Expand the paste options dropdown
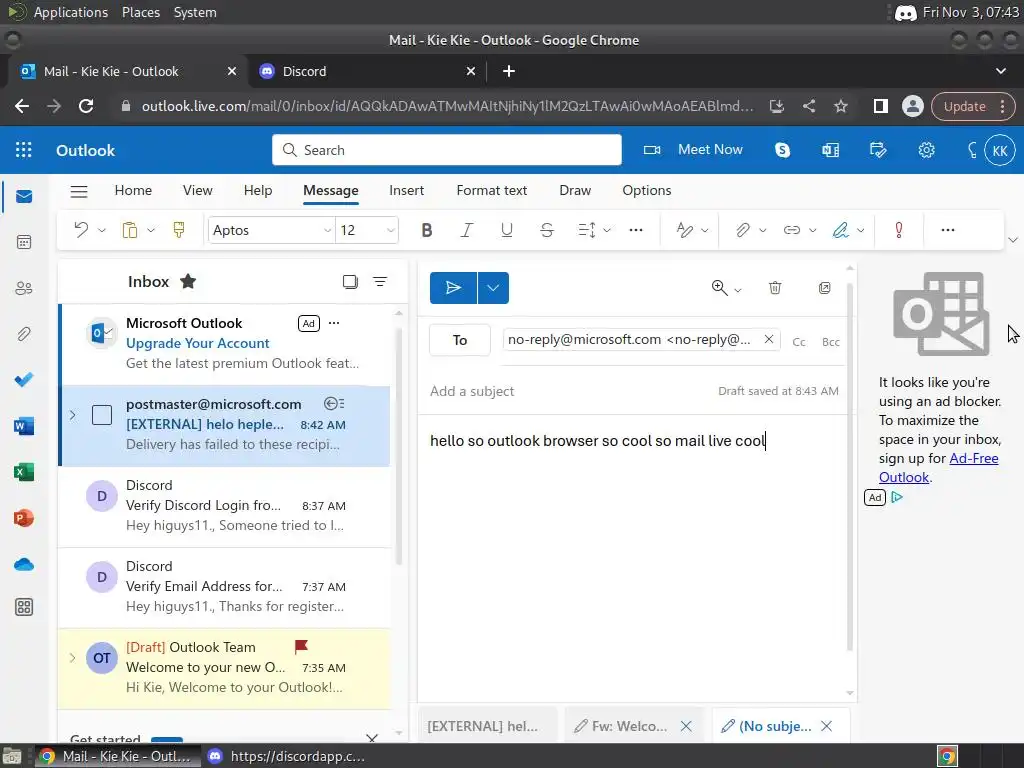The height and width of the screenshot is (768, 1024). tap(151, 230)
